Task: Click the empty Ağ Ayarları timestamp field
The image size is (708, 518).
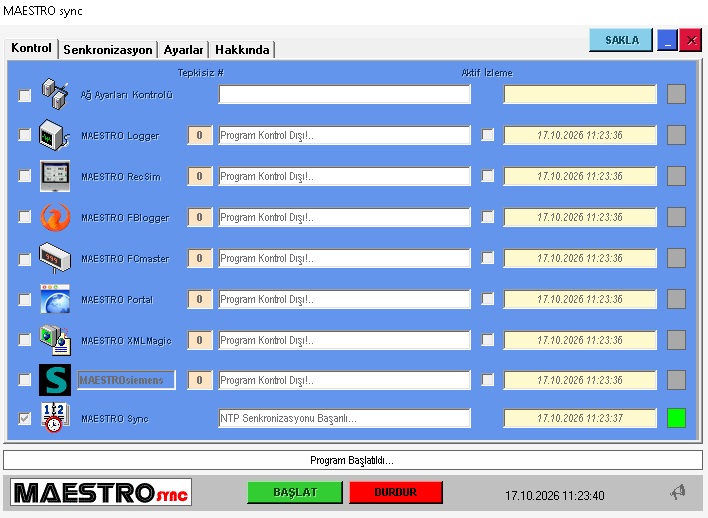Action: pyautogui.click(x=580, y=94)
